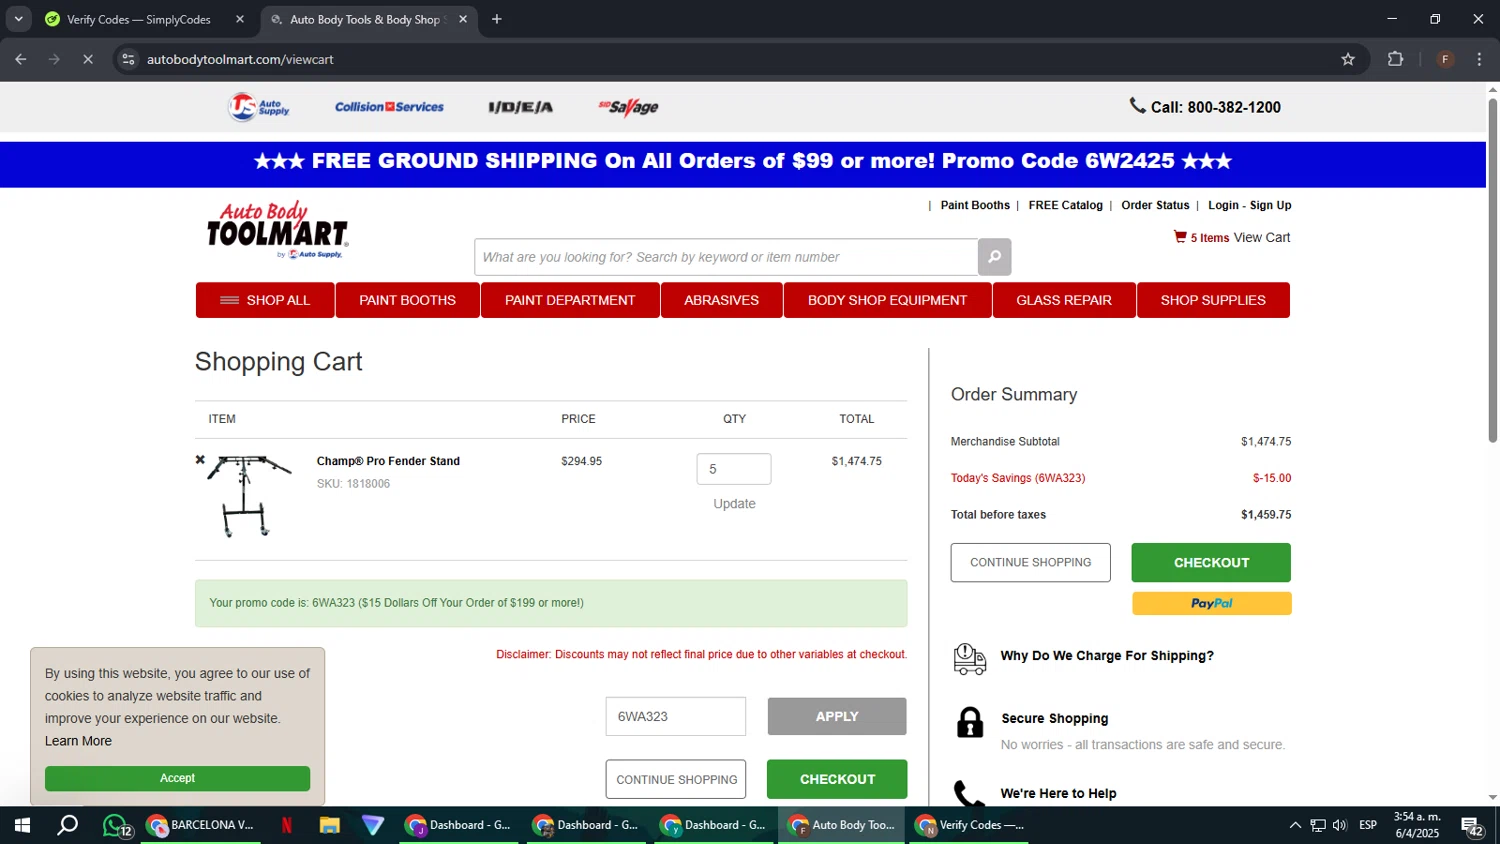Switch to Verify Codes — SimplyCodes tab
Viewport: 1500px width, 844px height.
(138, 19)
